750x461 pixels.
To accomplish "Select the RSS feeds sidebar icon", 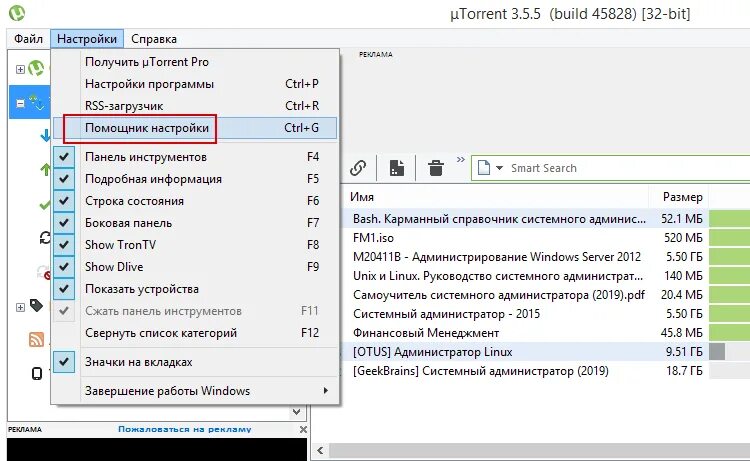I will point(37,339).
